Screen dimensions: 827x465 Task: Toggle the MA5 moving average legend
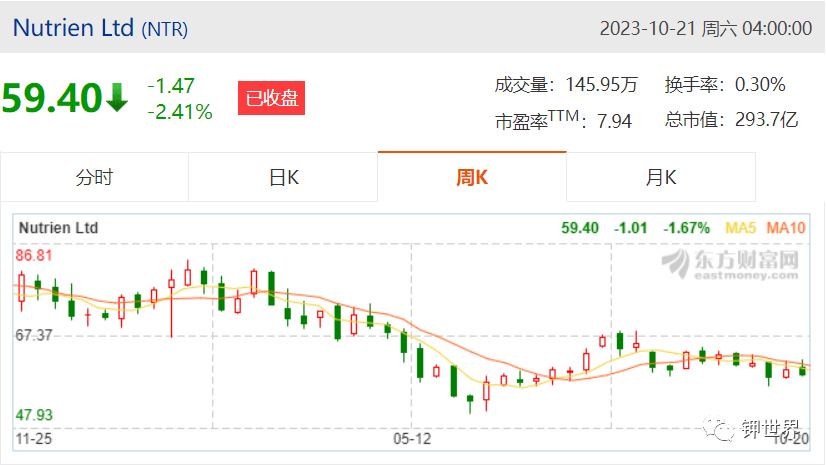741,228
